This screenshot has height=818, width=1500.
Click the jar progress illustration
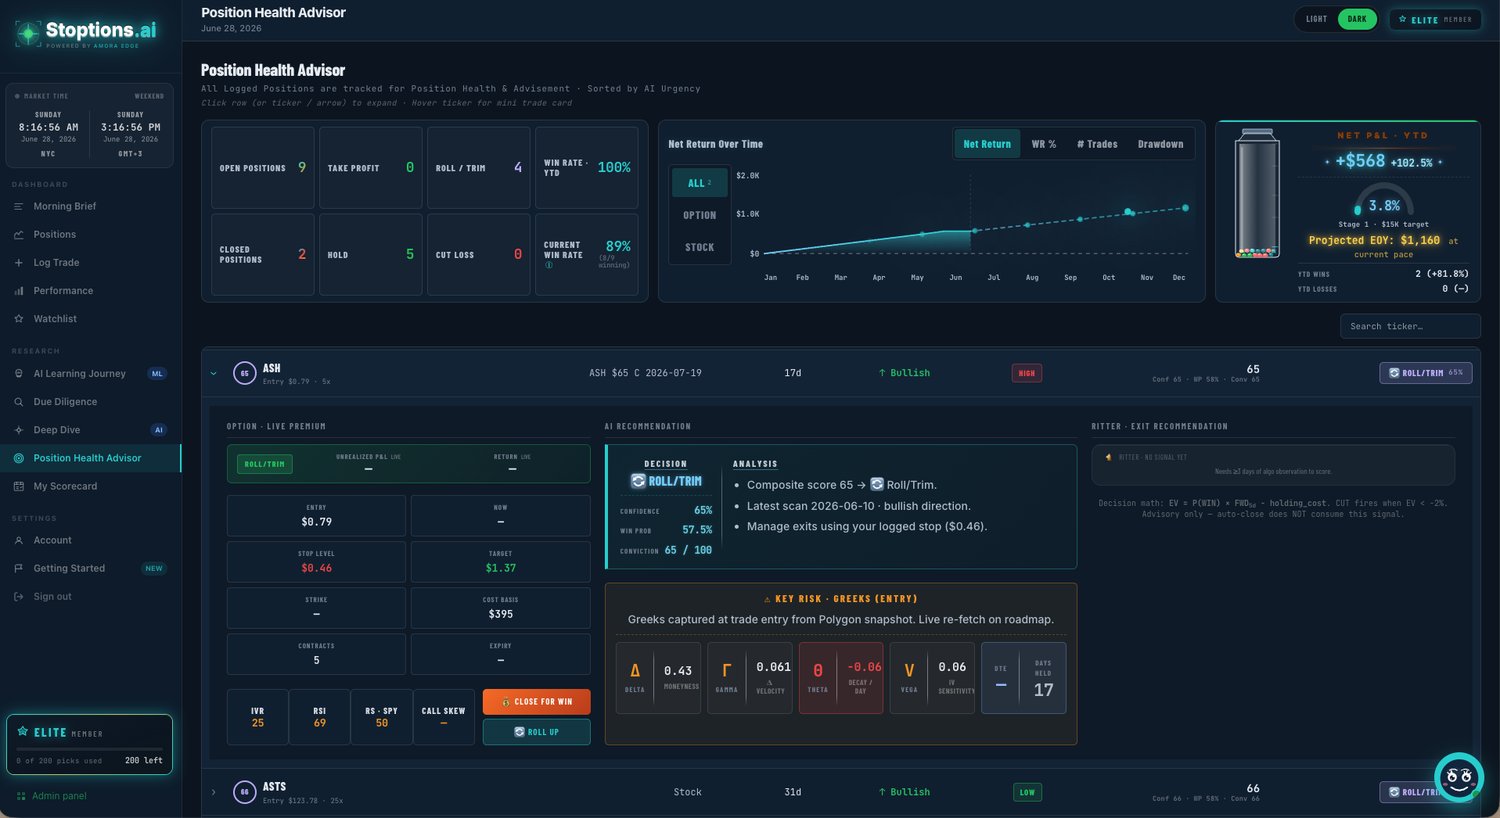click(1257, 194)
